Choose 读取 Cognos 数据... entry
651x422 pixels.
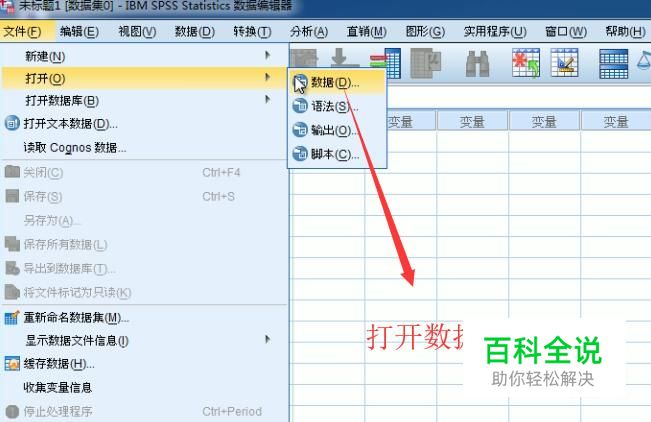coord(143,147)
